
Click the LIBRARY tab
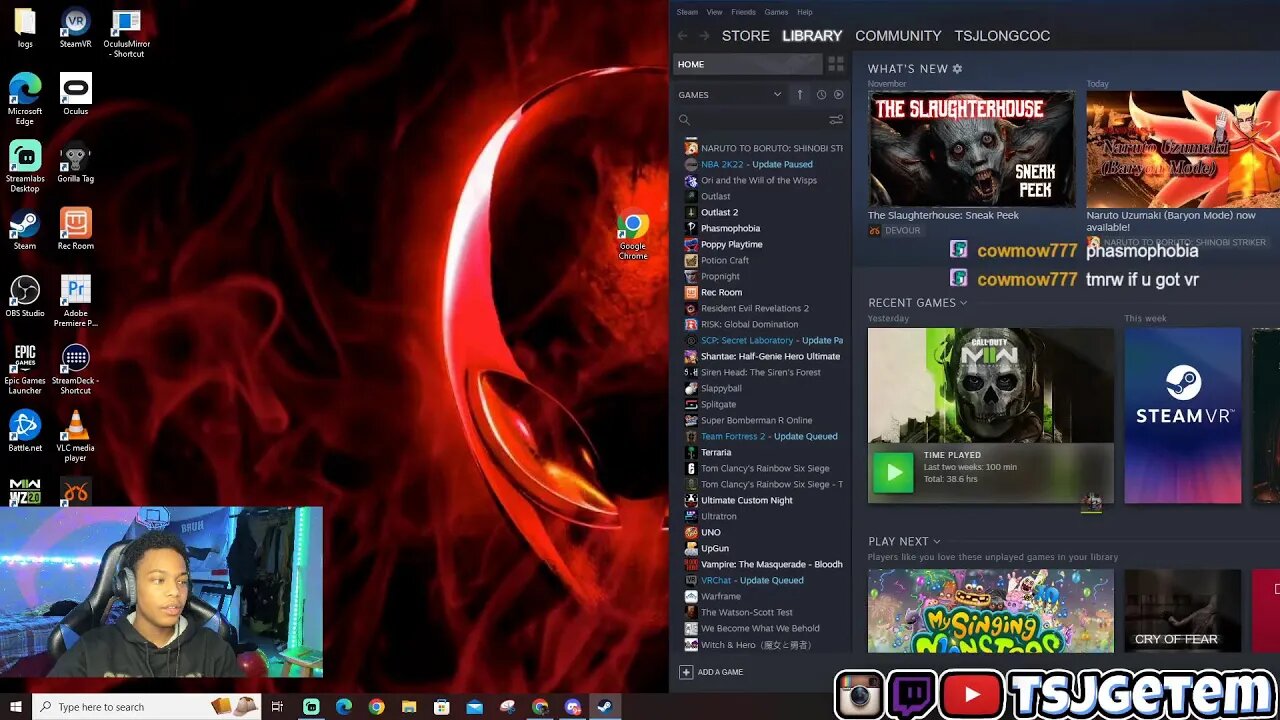tap(812, 36)
